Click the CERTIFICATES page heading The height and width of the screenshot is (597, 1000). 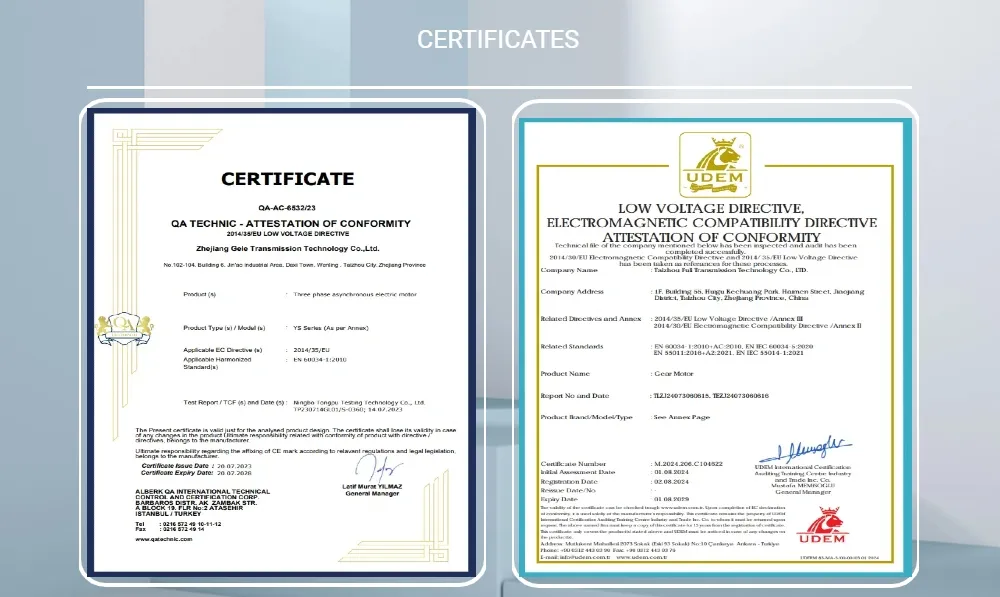click(x=499, y=39)
